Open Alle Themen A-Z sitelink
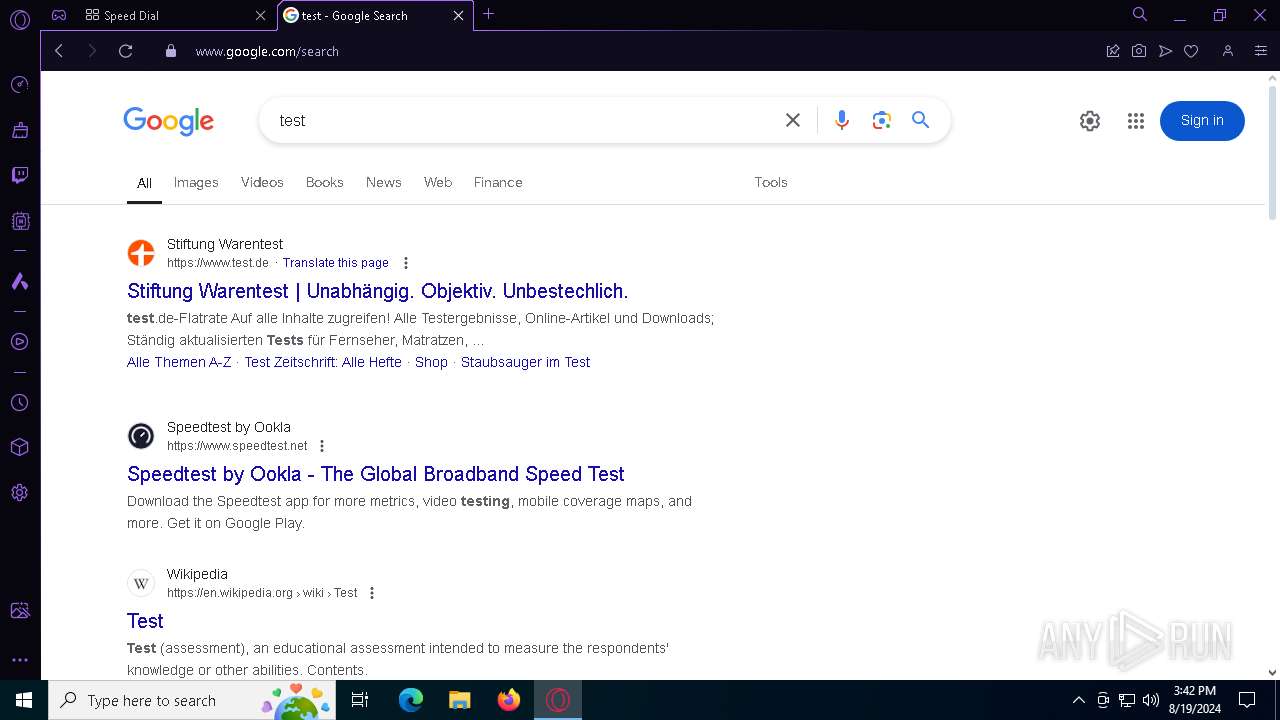1280x720 pixels. [179, 362]
